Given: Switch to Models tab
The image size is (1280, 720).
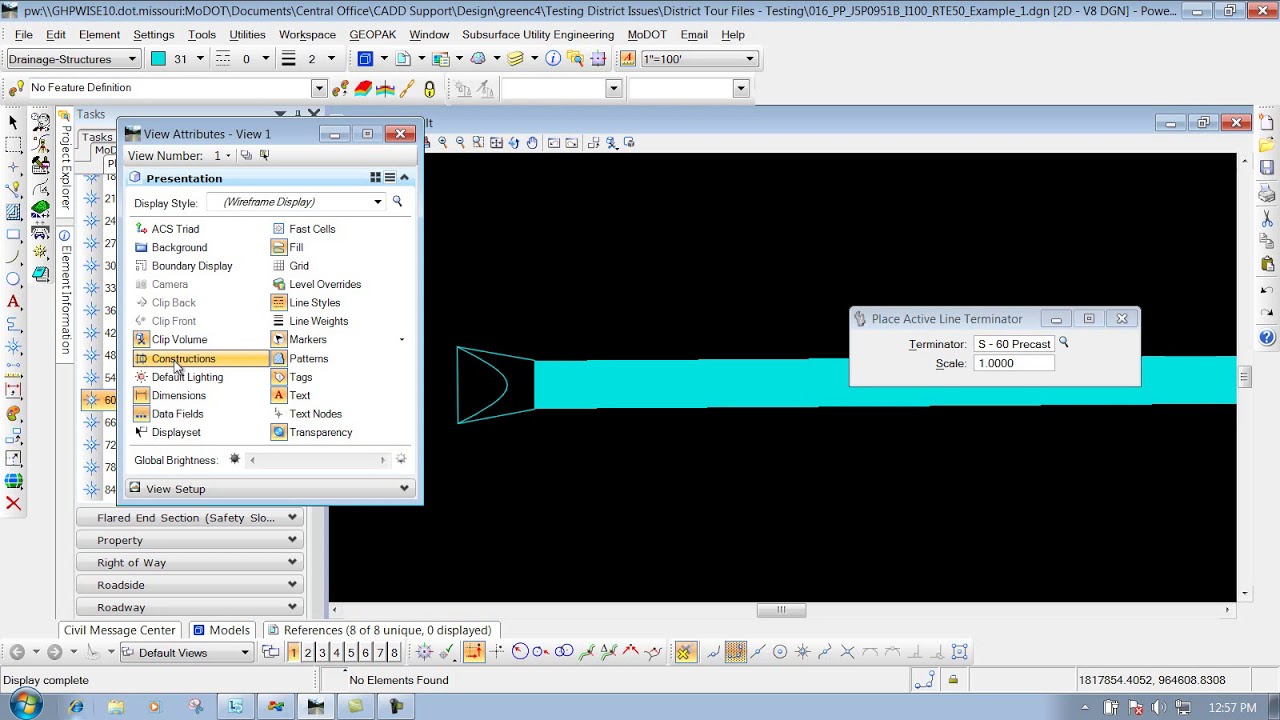Looking at the screenshot, I should [221, 630].
